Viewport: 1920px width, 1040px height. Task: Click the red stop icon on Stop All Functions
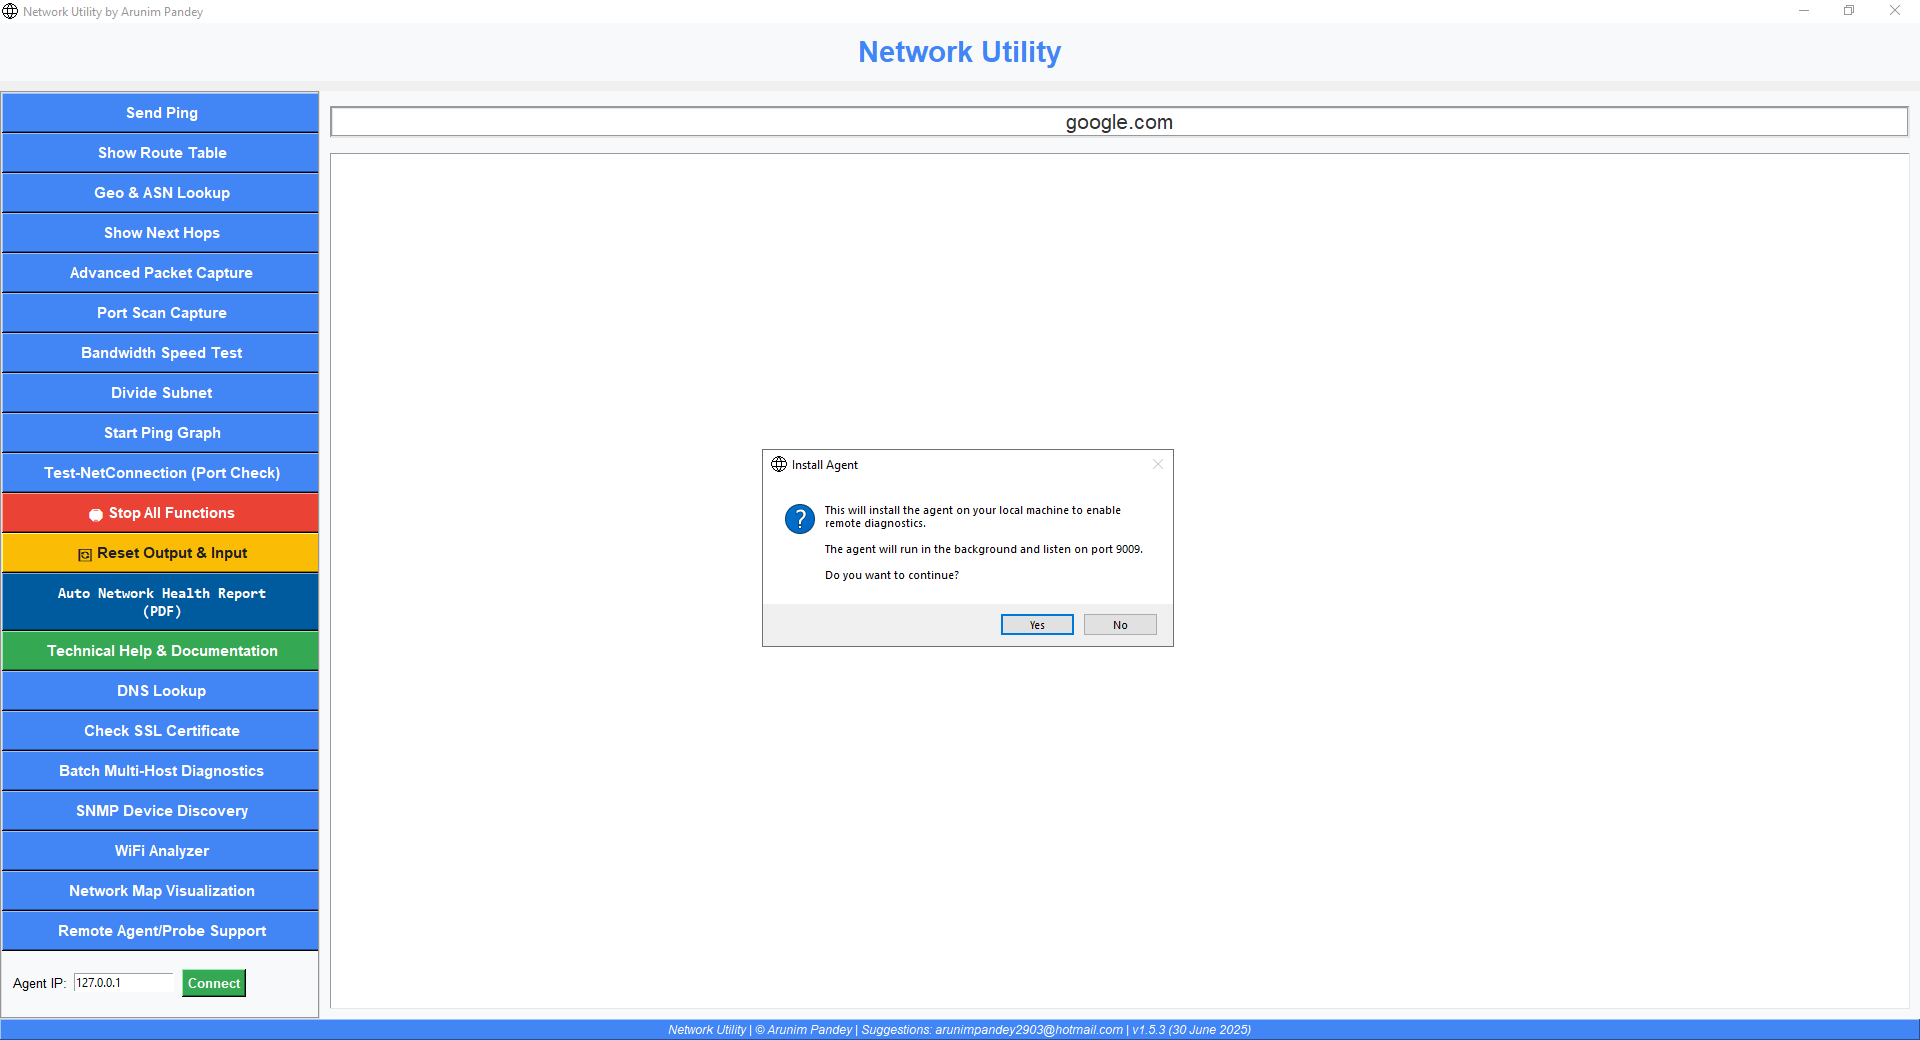pos(96,513)
